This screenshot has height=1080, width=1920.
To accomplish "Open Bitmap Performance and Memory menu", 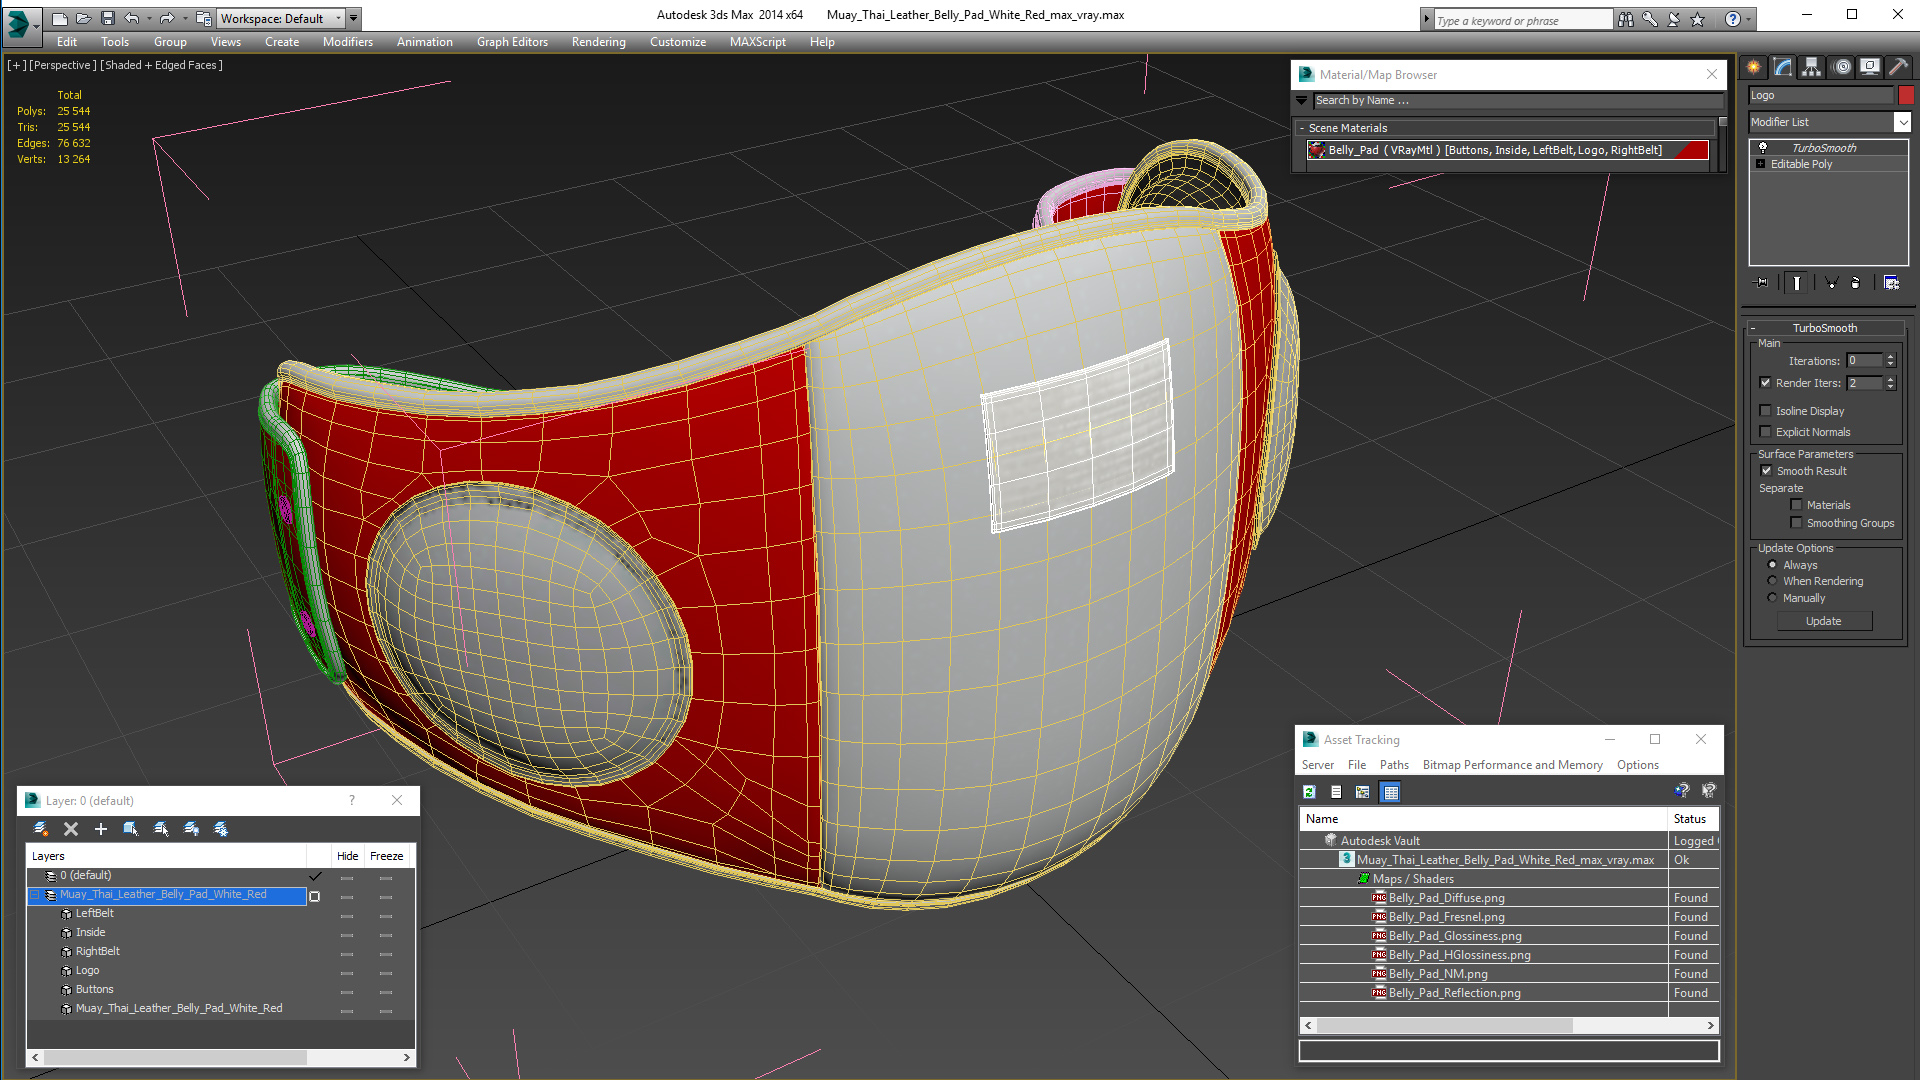I will coord(1512,765).
